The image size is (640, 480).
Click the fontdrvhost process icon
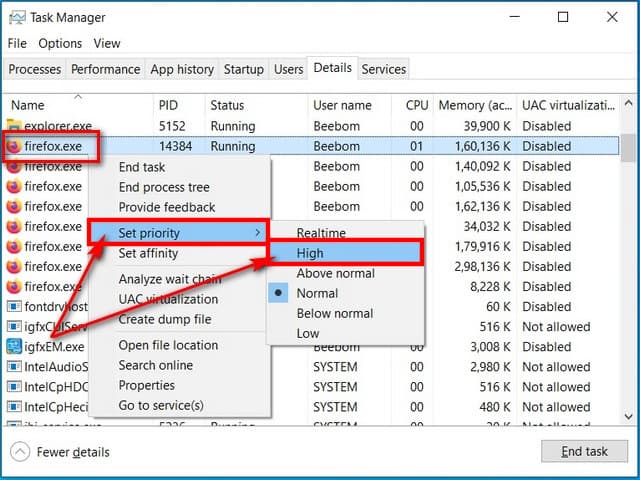[x=14, y=306]
